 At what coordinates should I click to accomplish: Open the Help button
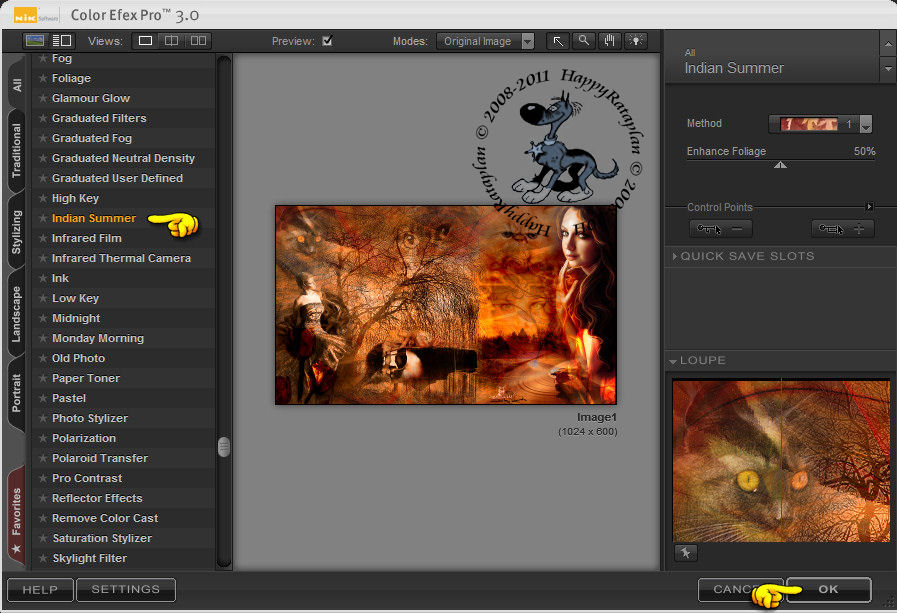40,590
